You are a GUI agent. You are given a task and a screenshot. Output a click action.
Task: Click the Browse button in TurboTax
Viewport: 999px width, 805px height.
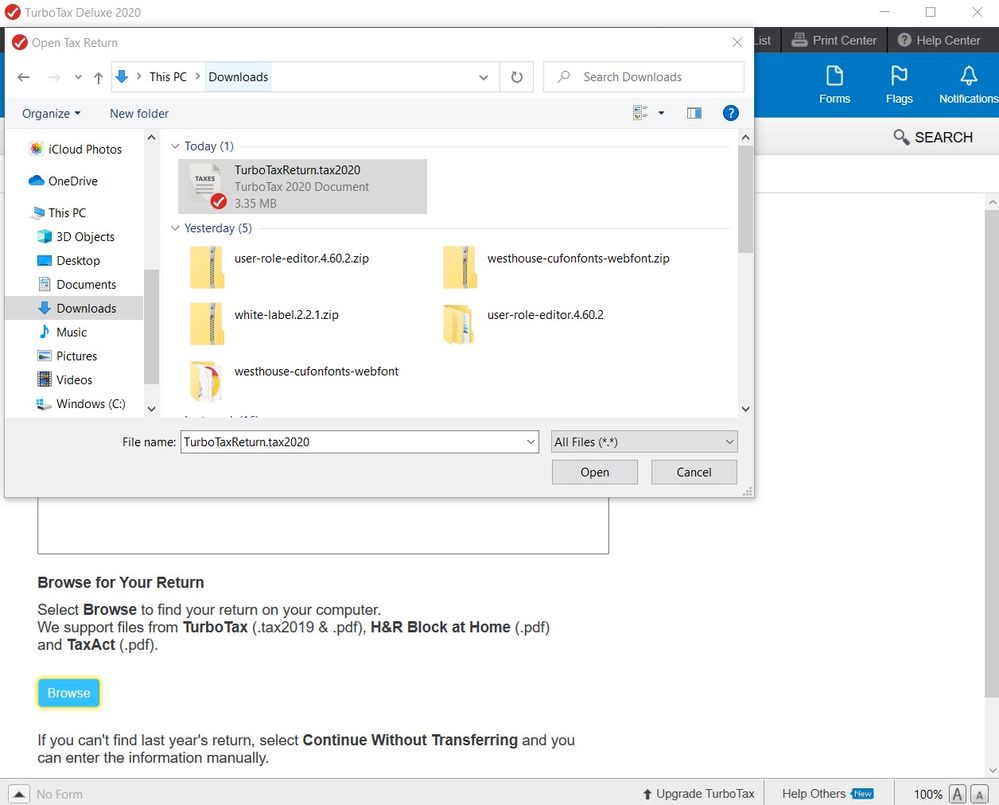click(x=69, y=693)
